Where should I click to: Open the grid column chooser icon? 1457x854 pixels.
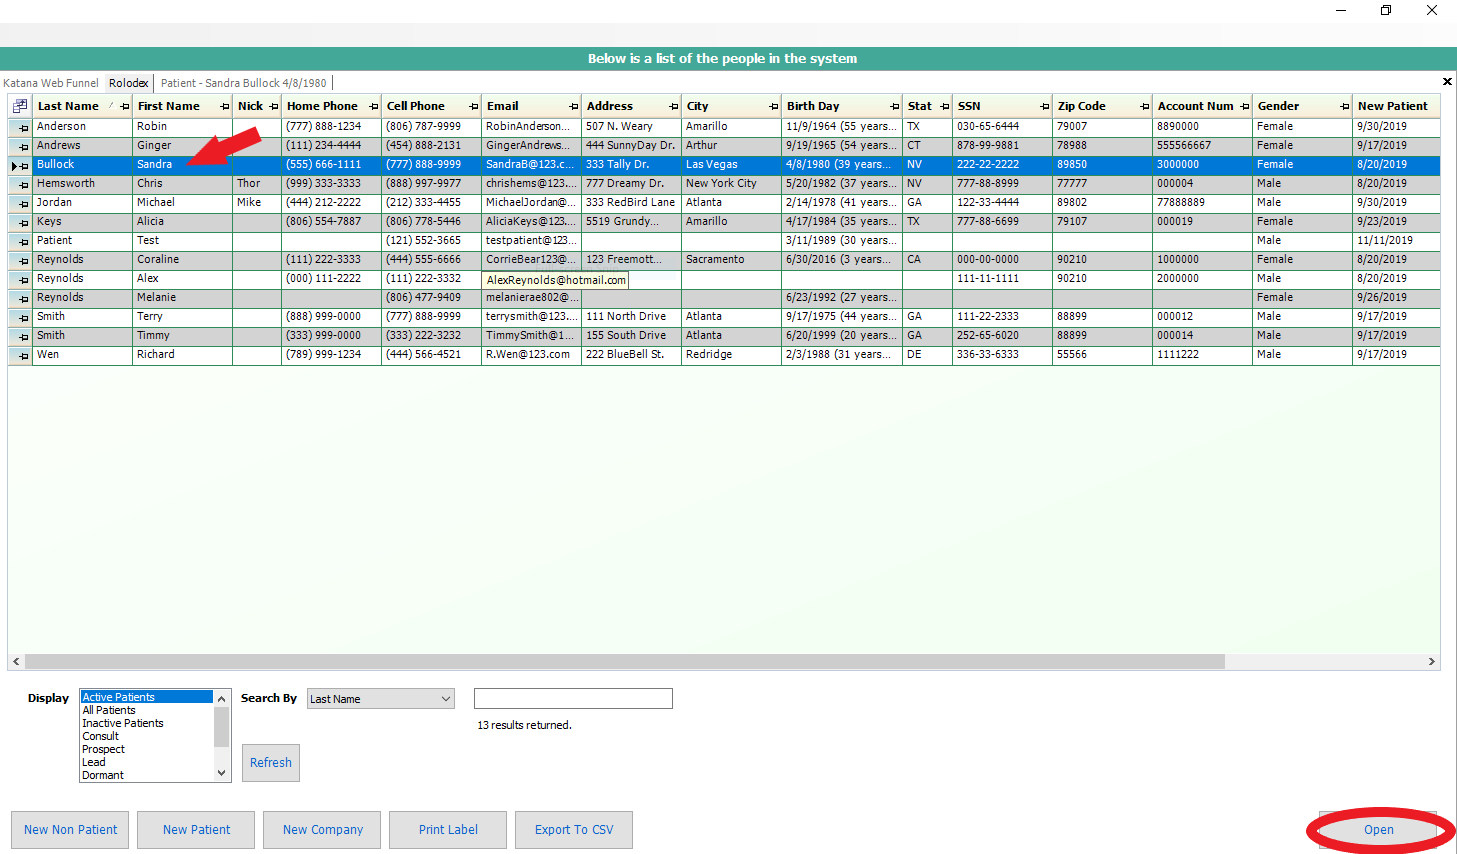click(20, 106)
